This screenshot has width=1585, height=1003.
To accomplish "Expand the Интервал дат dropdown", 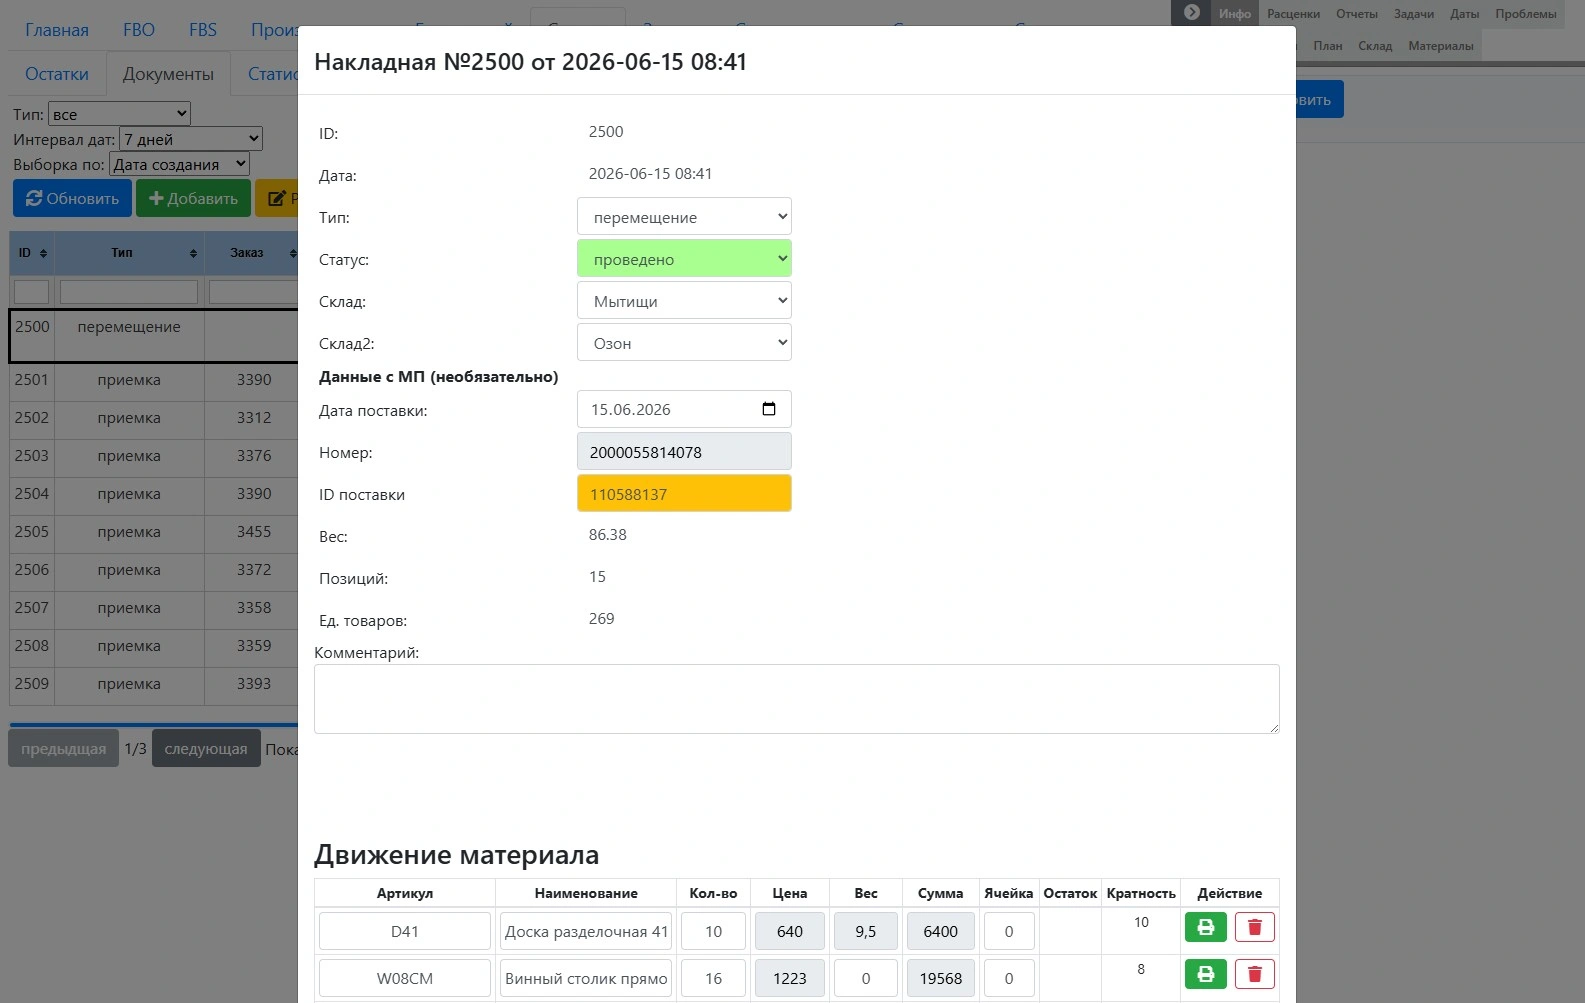I will [x=190, y=139].
